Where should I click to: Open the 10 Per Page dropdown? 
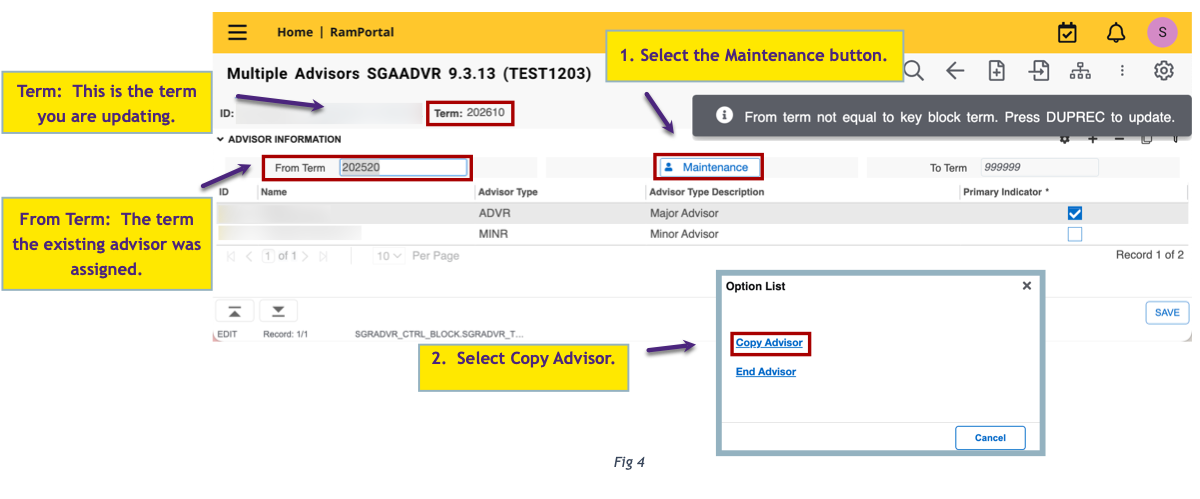pyautogui.click(x=389, y=256)
